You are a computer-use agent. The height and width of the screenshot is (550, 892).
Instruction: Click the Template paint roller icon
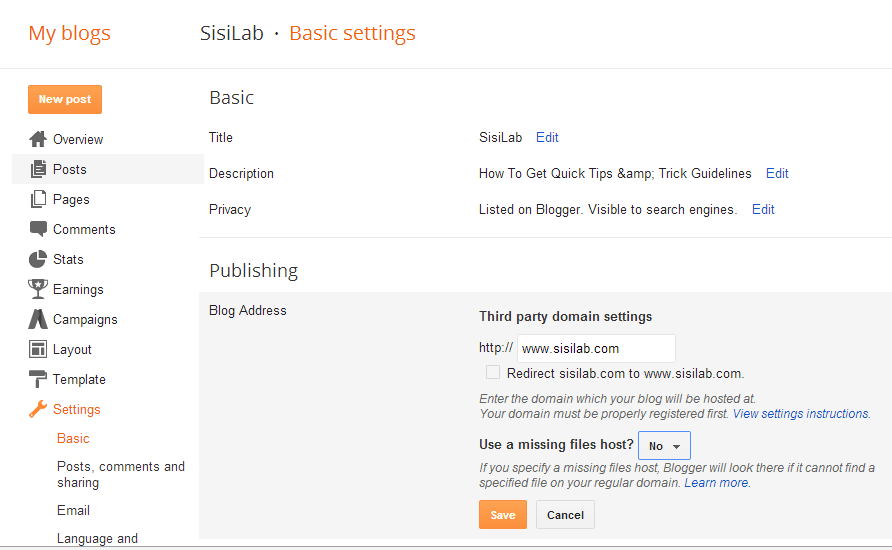38,379
